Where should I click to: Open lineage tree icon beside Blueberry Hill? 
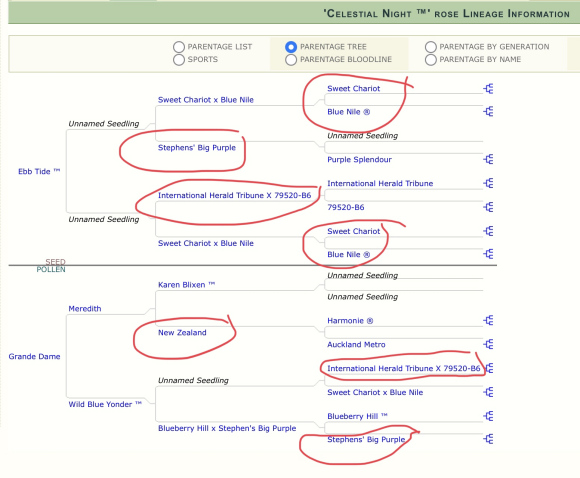[488, 416]
